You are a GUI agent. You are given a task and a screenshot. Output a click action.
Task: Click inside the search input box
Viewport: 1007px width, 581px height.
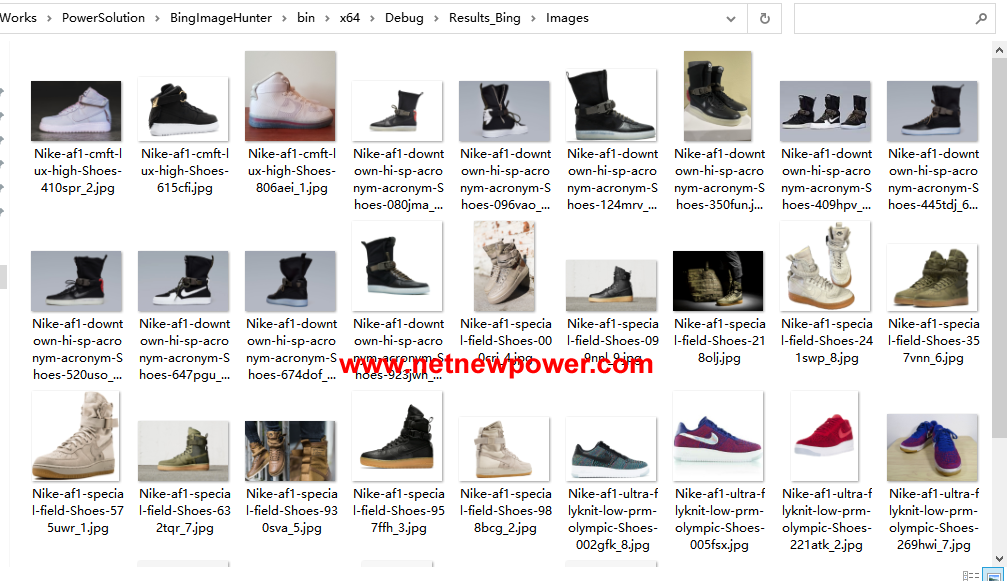[880, 18]
